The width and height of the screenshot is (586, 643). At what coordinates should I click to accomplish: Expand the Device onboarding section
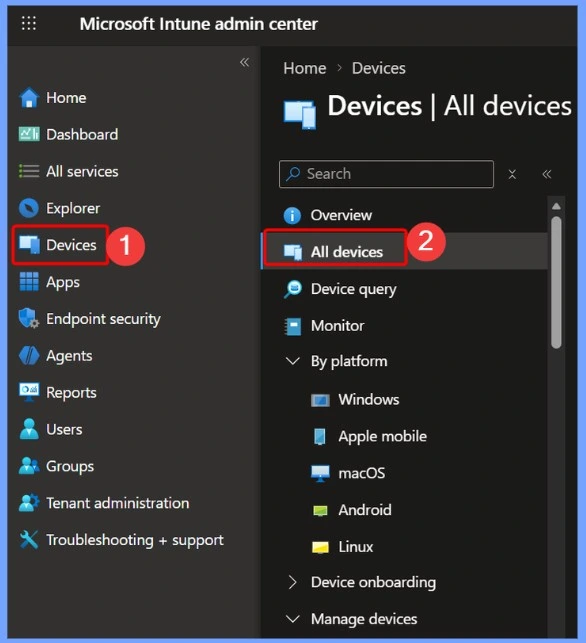292,582
